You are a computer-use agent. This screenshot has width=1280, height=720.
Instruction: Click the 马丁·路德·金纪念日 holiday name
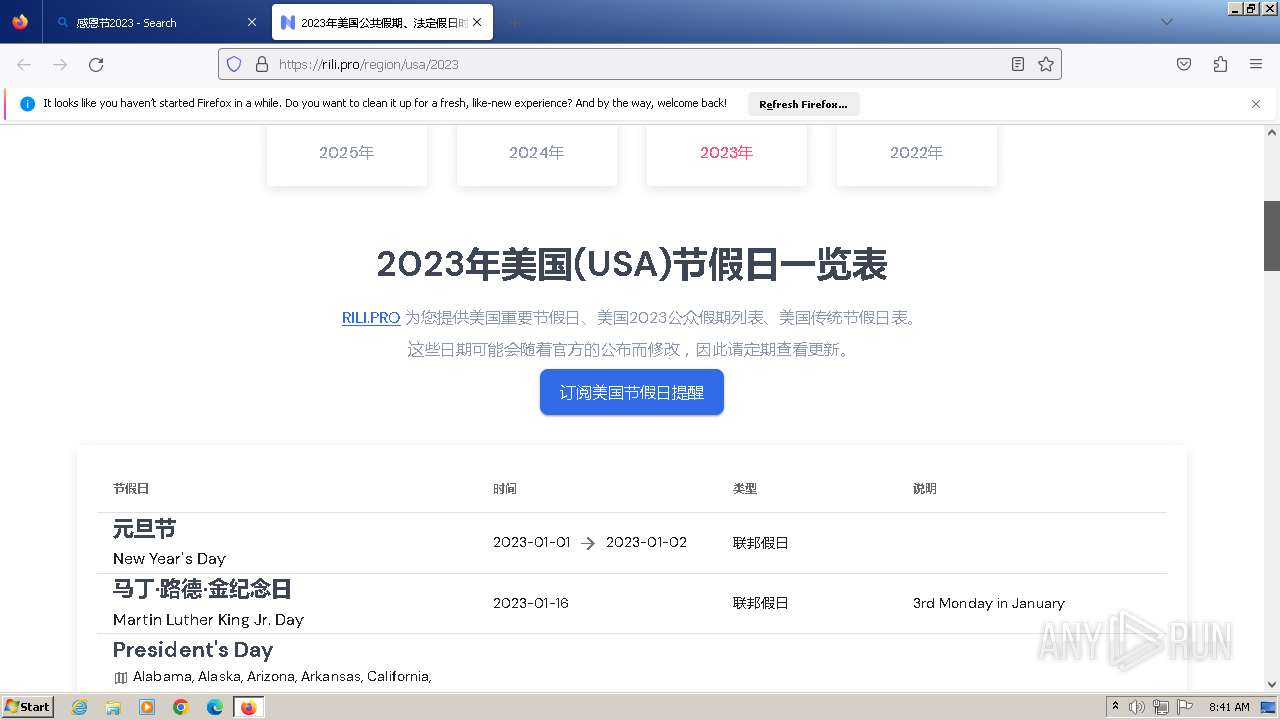click(x=202, y=589)
